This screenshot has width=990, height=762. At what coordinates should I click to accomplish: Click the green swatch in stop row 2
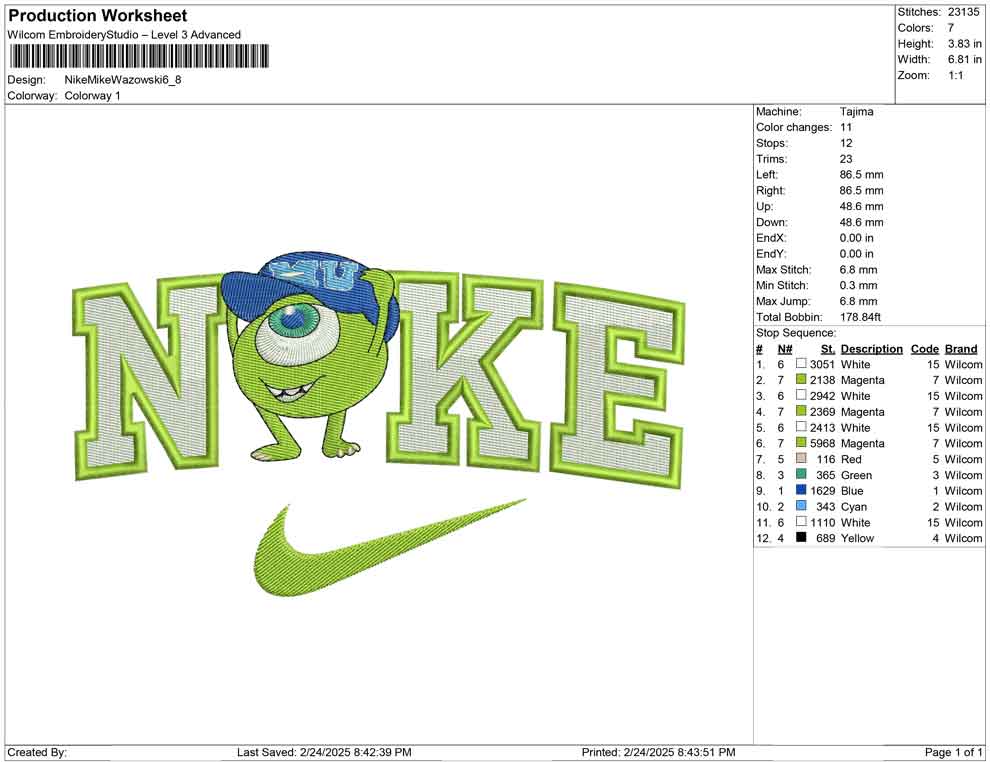801,379
